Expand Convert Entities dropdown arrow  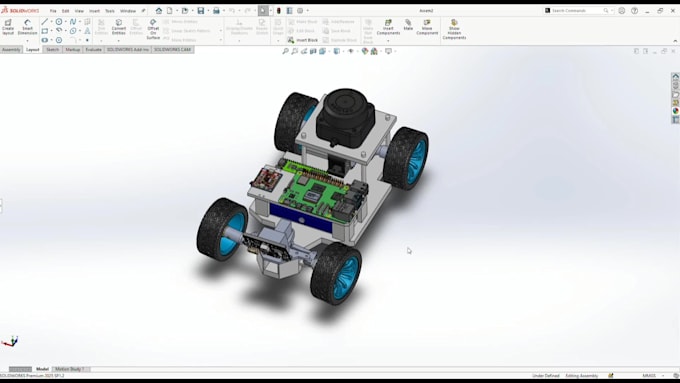(118, 40)
